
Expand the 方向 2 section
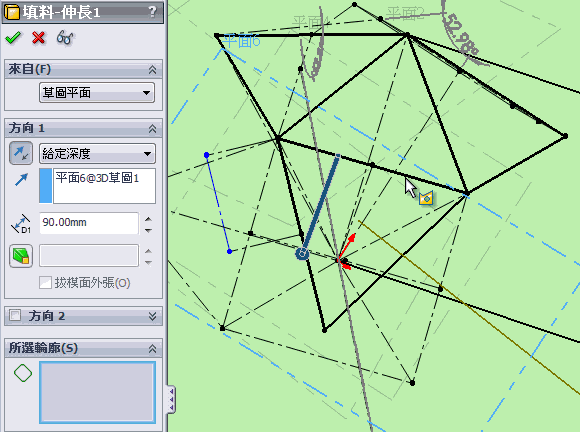[x=152, y=316]
